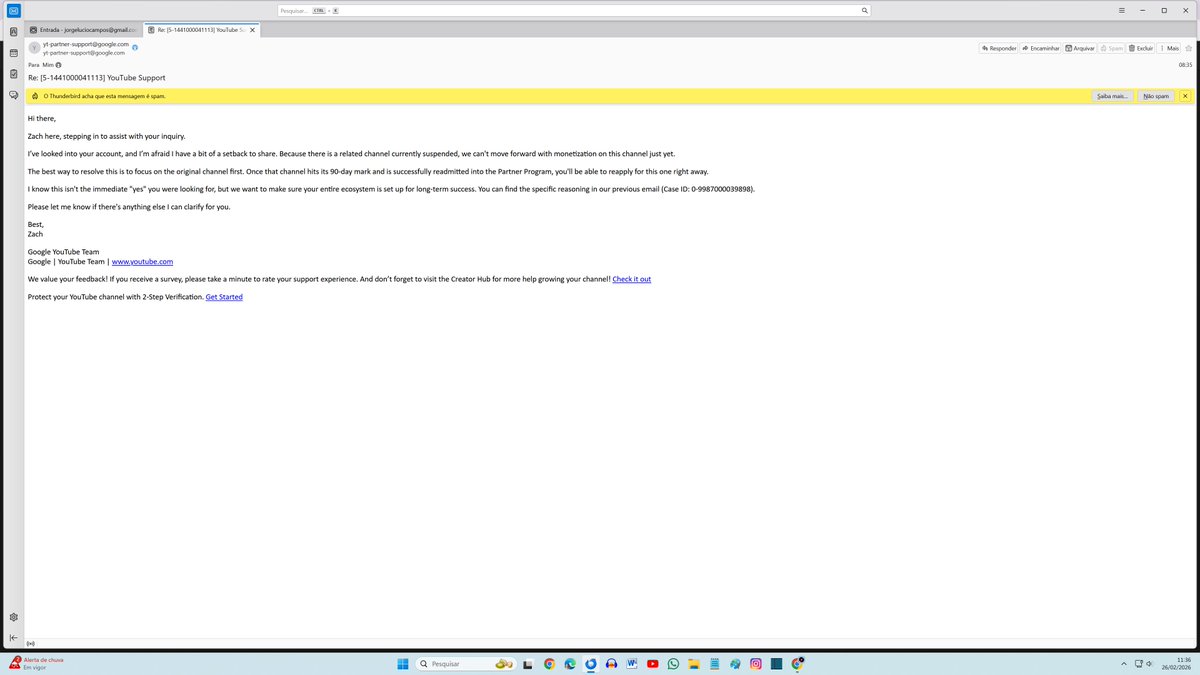Open Thunderbird settings via the gear icon
The height and width of the screenshot is (675, 1200).
tap(12, 617)
